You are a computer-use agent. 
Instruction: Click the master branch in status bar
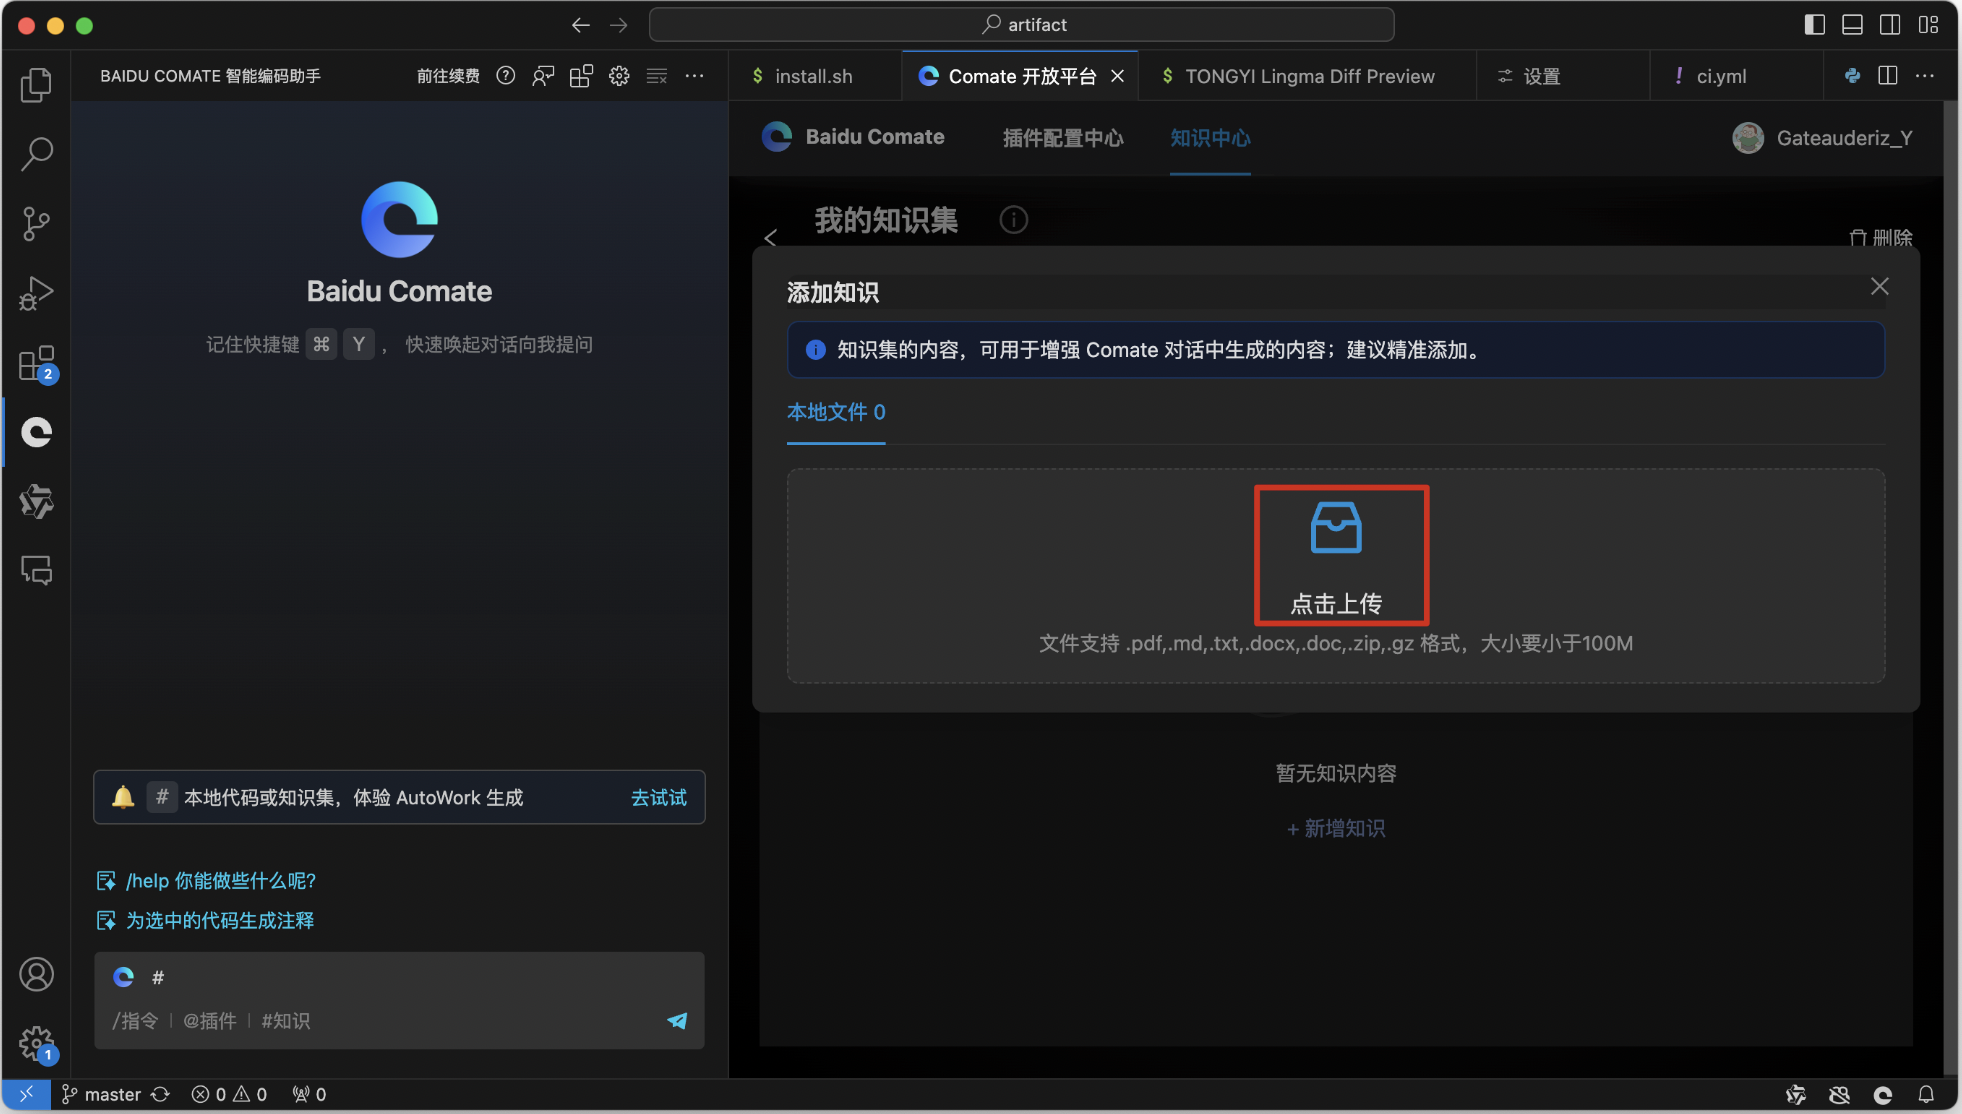point(101,1094)
